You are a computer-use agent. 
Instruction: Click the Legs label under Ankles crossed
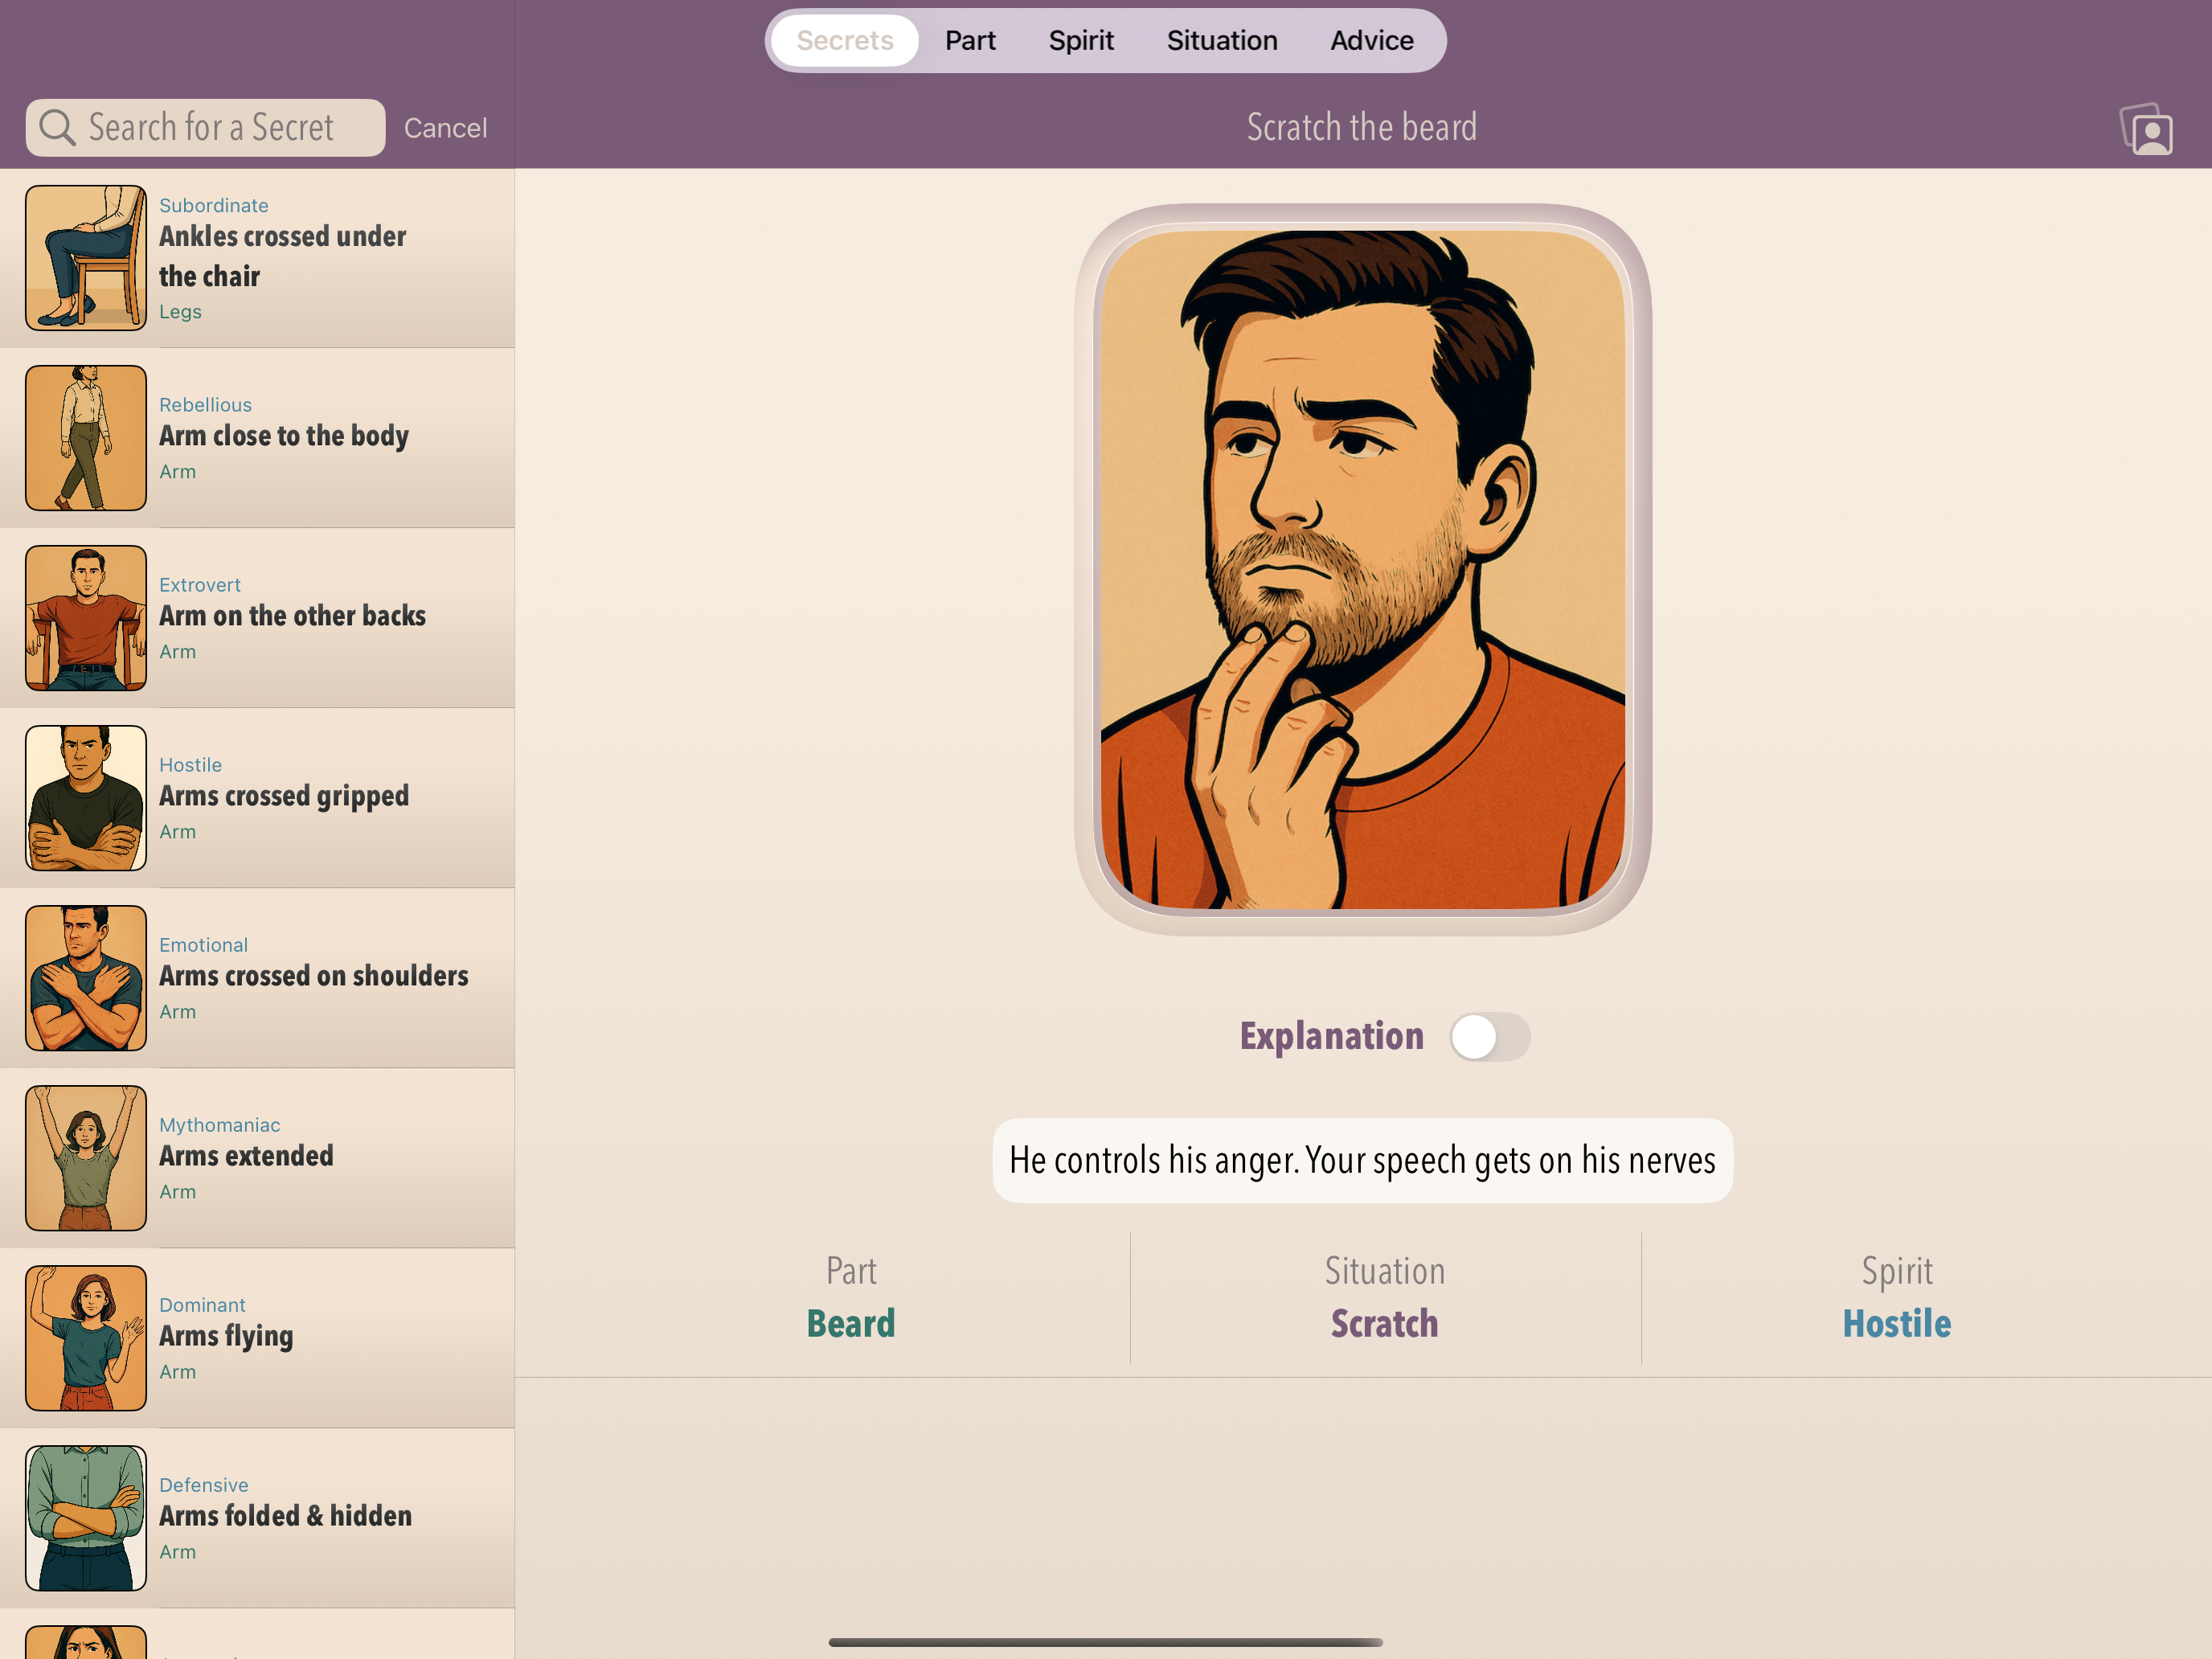[x=180, y=312]
